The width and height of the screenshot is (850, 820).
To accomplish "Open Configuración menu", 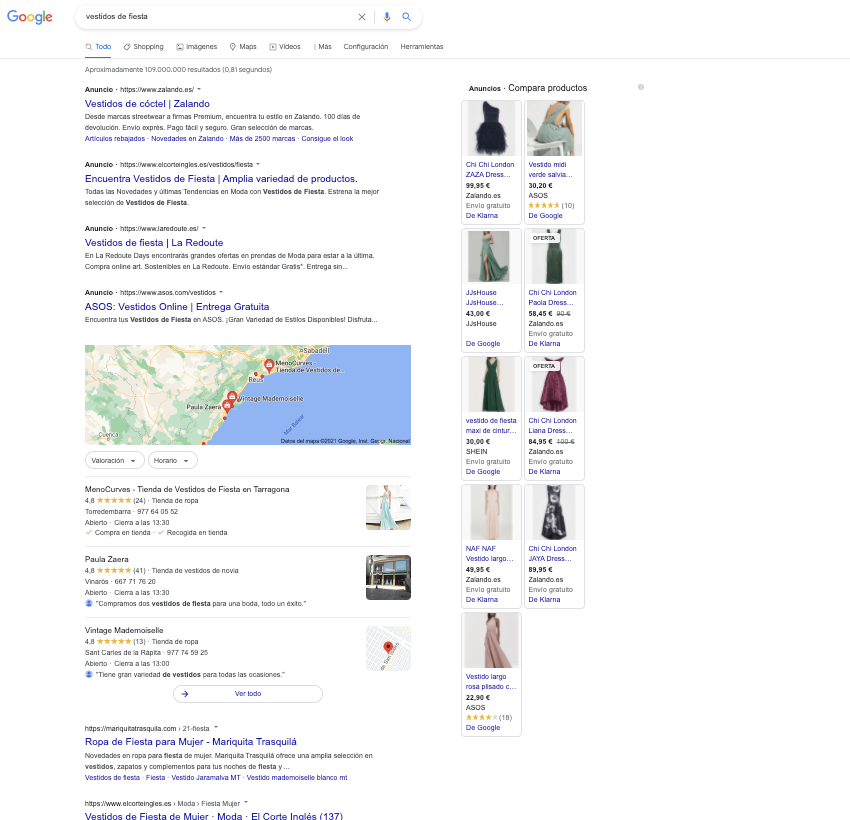I will point(366,47).
